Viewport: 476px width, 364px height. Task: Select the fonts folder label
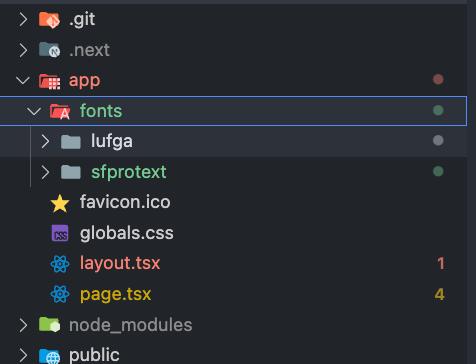[x=101, y=111]
